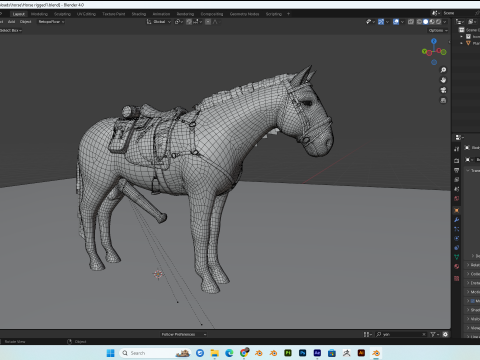Open Photoshop from the taskbar
Screen dimensions: 480x360
302,353
